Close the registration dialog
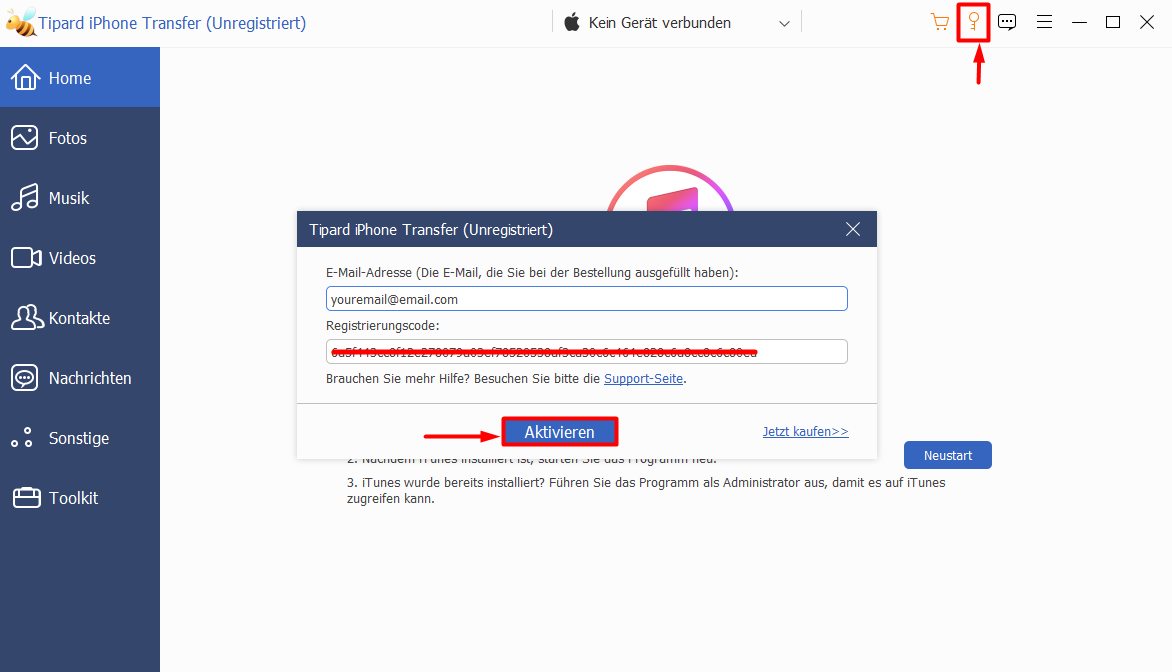The width and height of the screenshot is (1172, 672). tap(853, 229)
